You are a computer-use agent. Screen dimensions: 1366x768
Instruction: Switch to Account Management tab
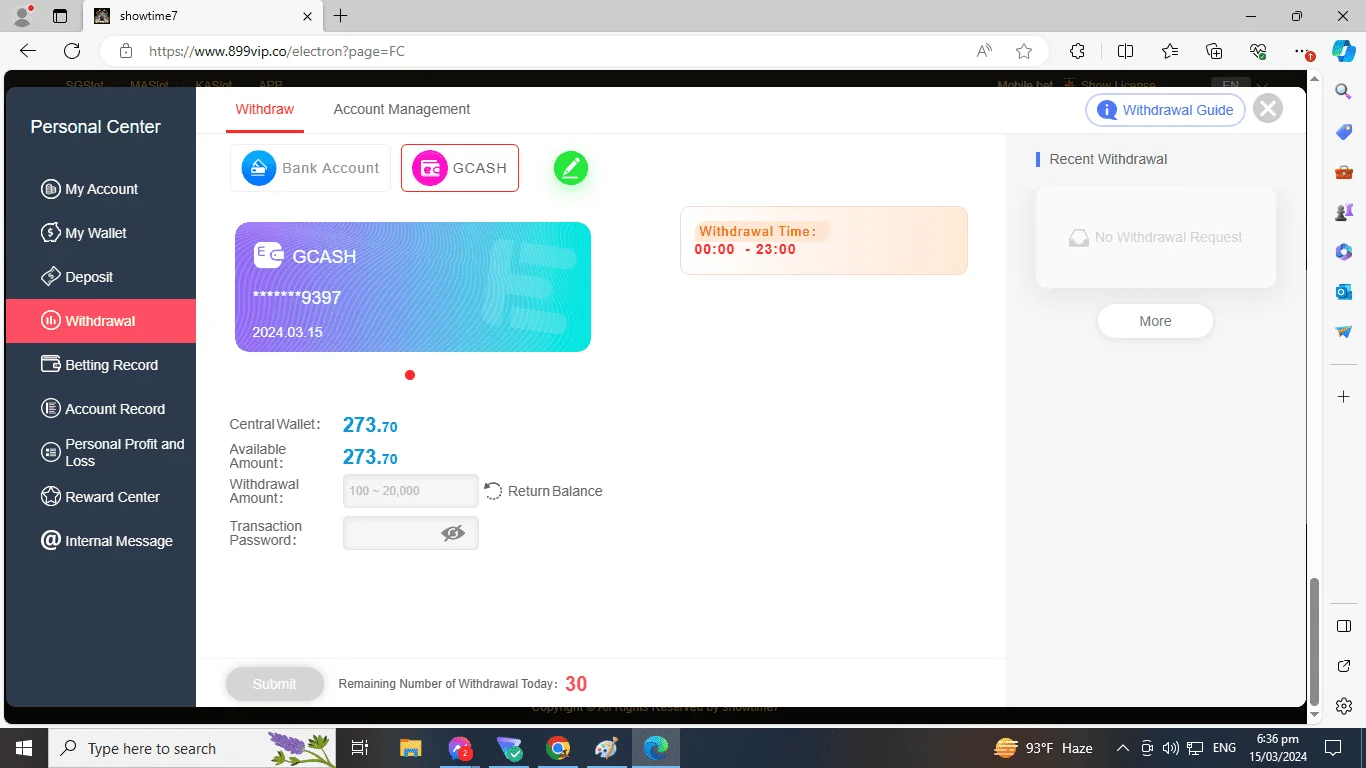coord(401,109)
